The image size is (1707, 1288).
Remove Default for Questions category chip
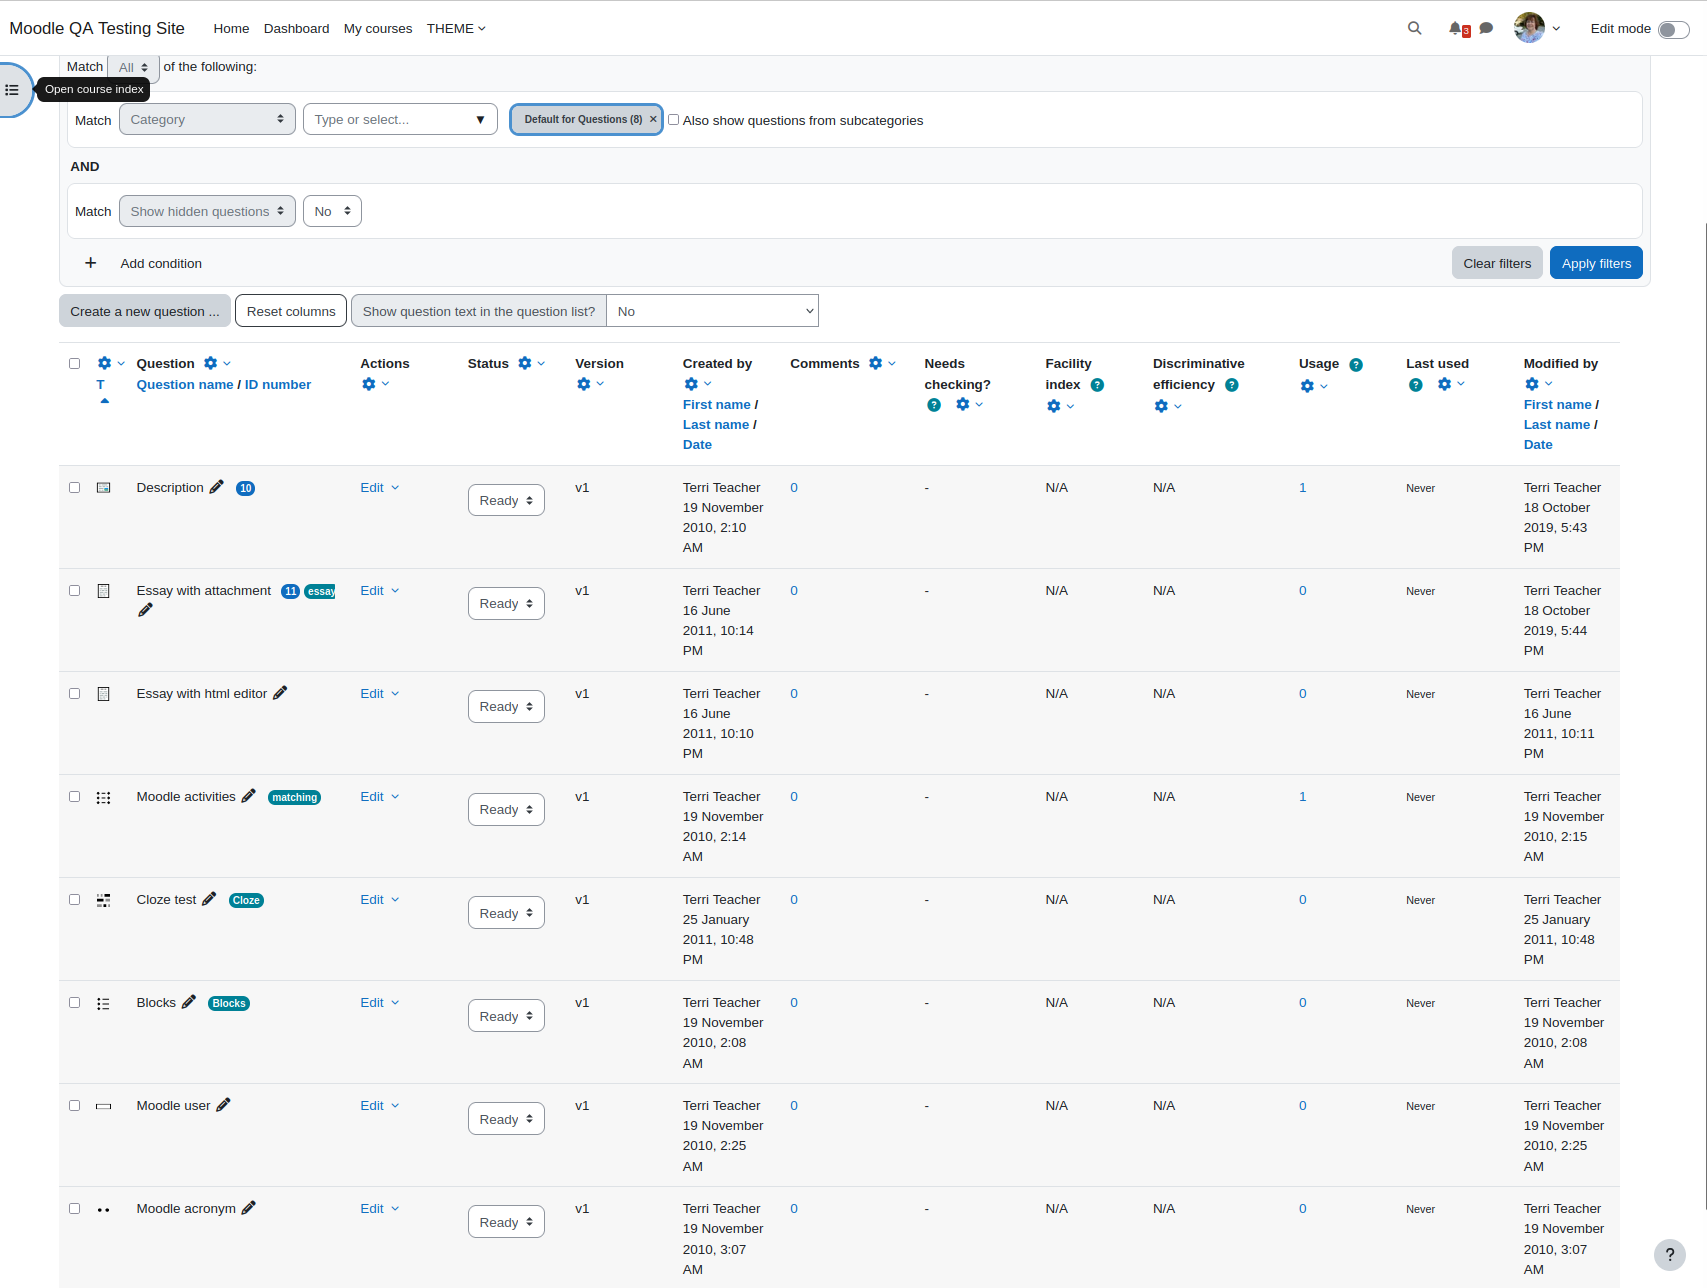tap(653, 119)
